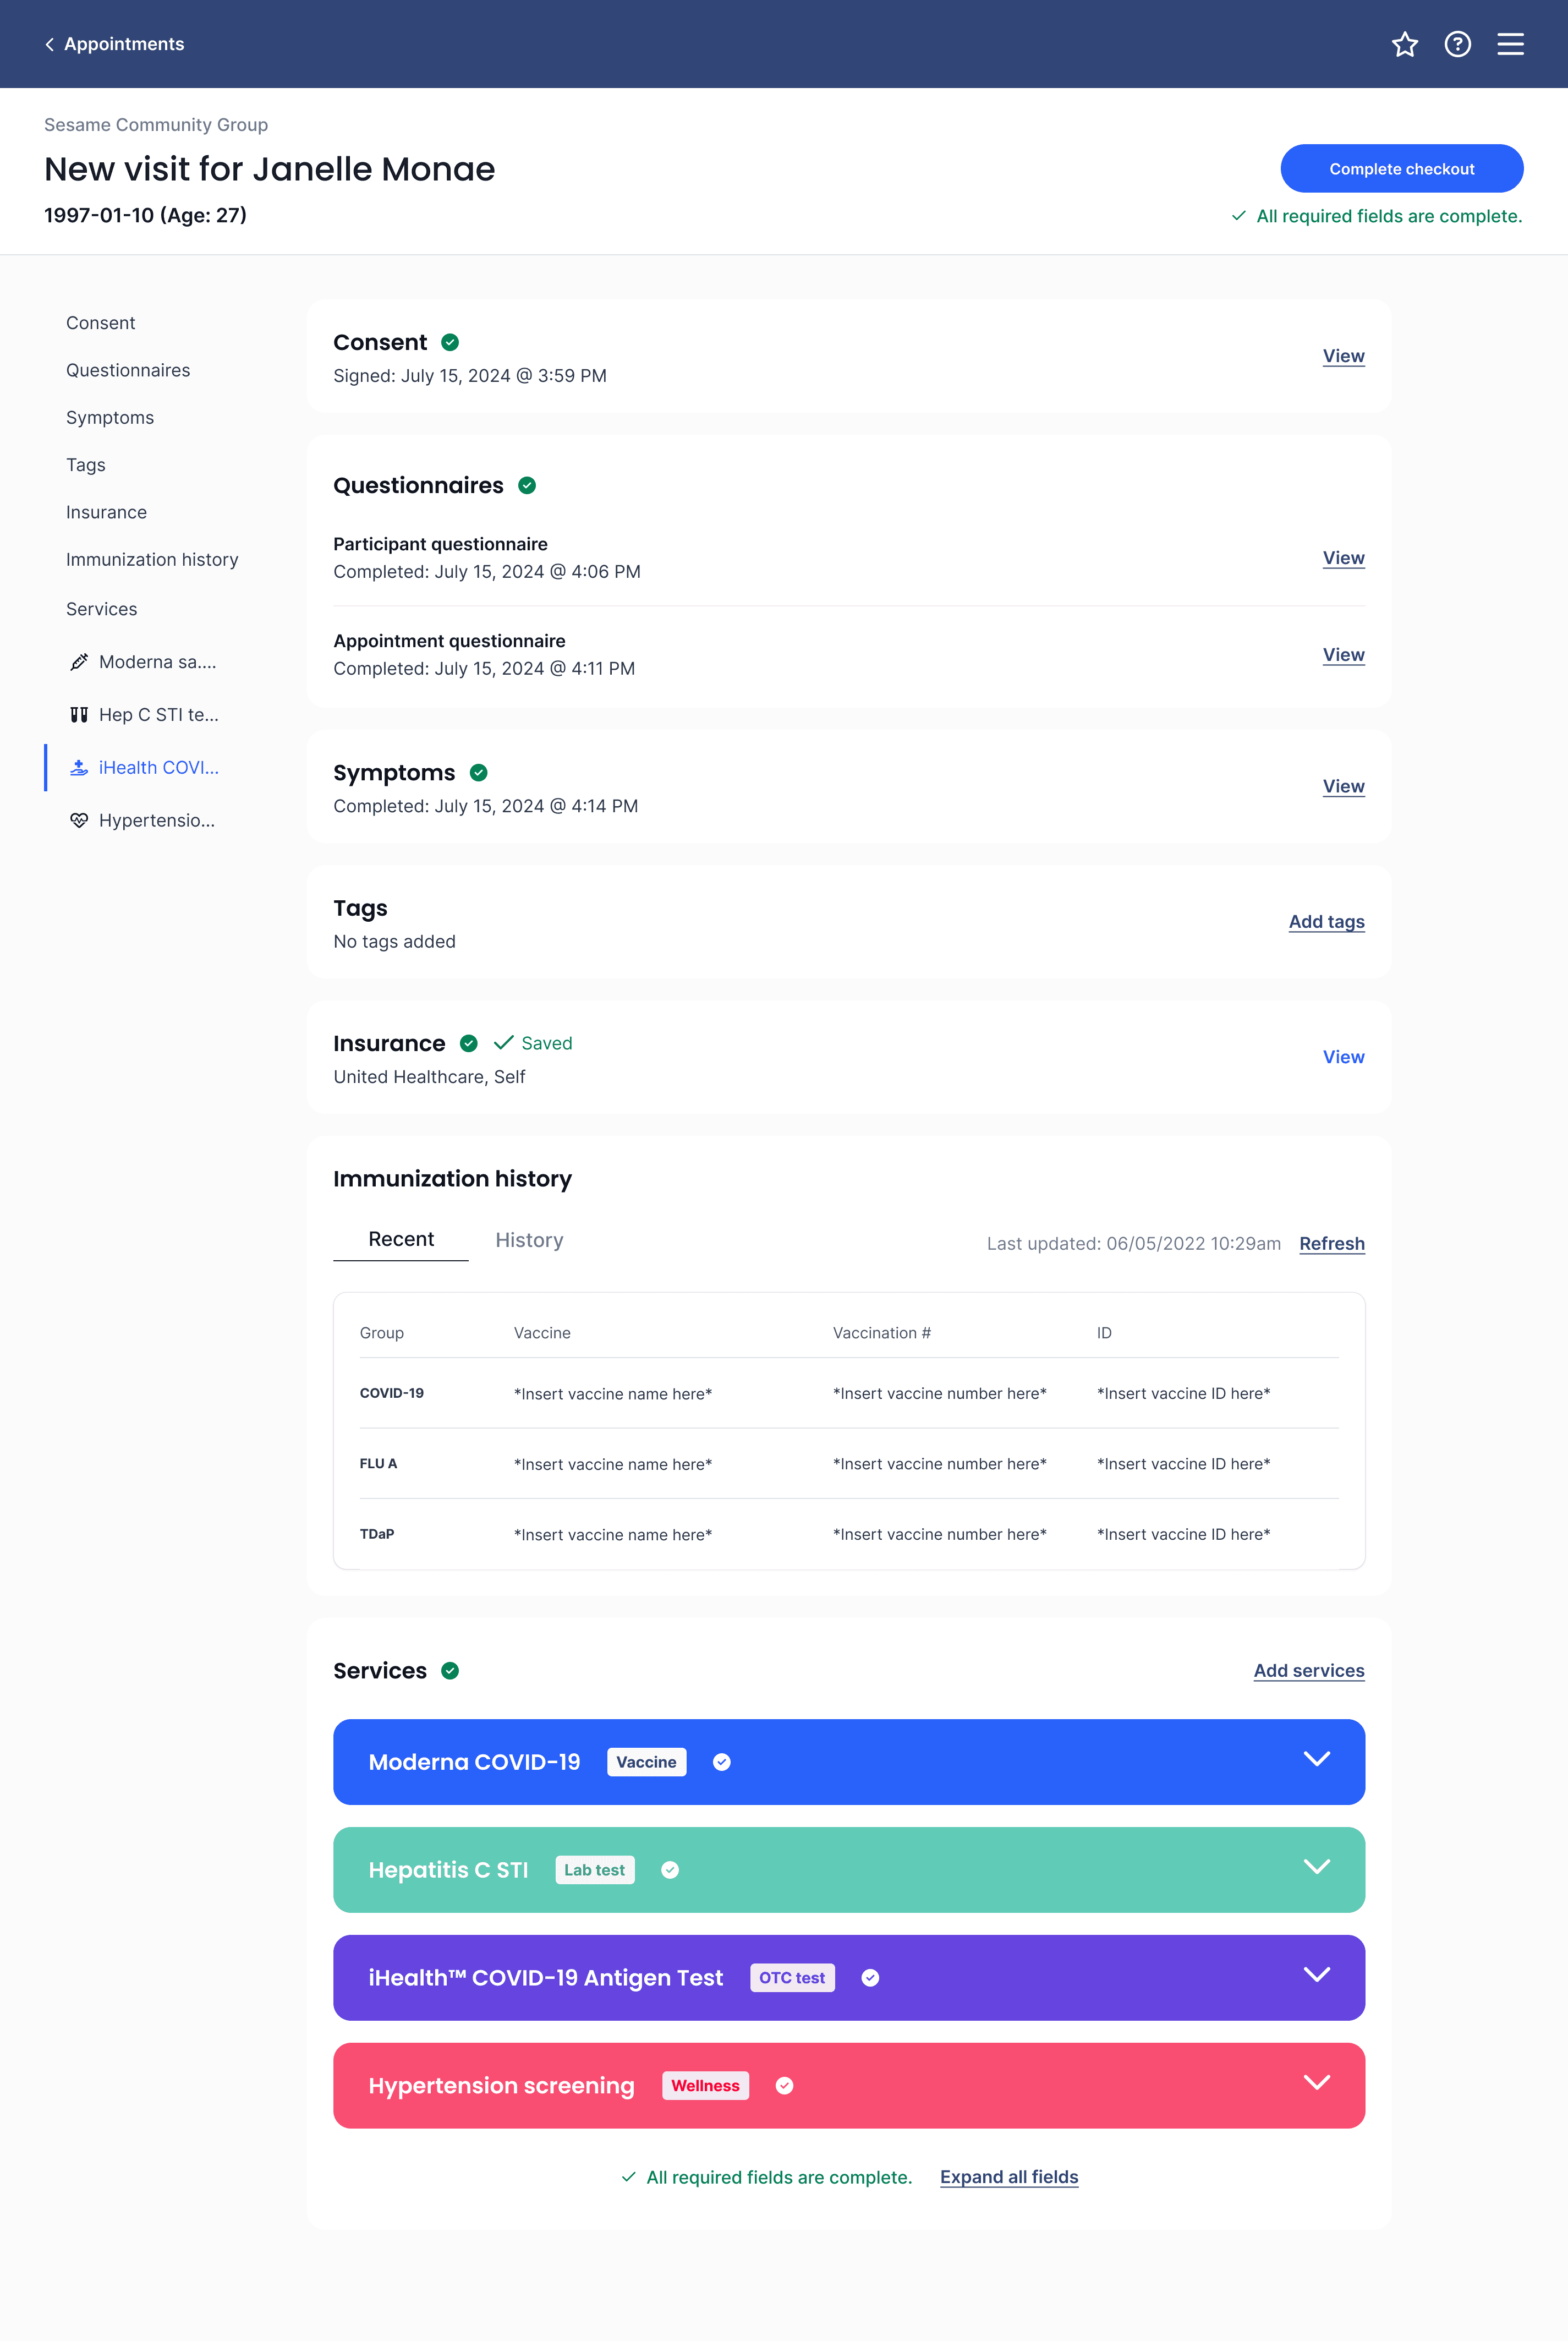
Task: Expand iHealth COVID-19 Antigen Test chevron
Action: click(x=1316, y=1974)
